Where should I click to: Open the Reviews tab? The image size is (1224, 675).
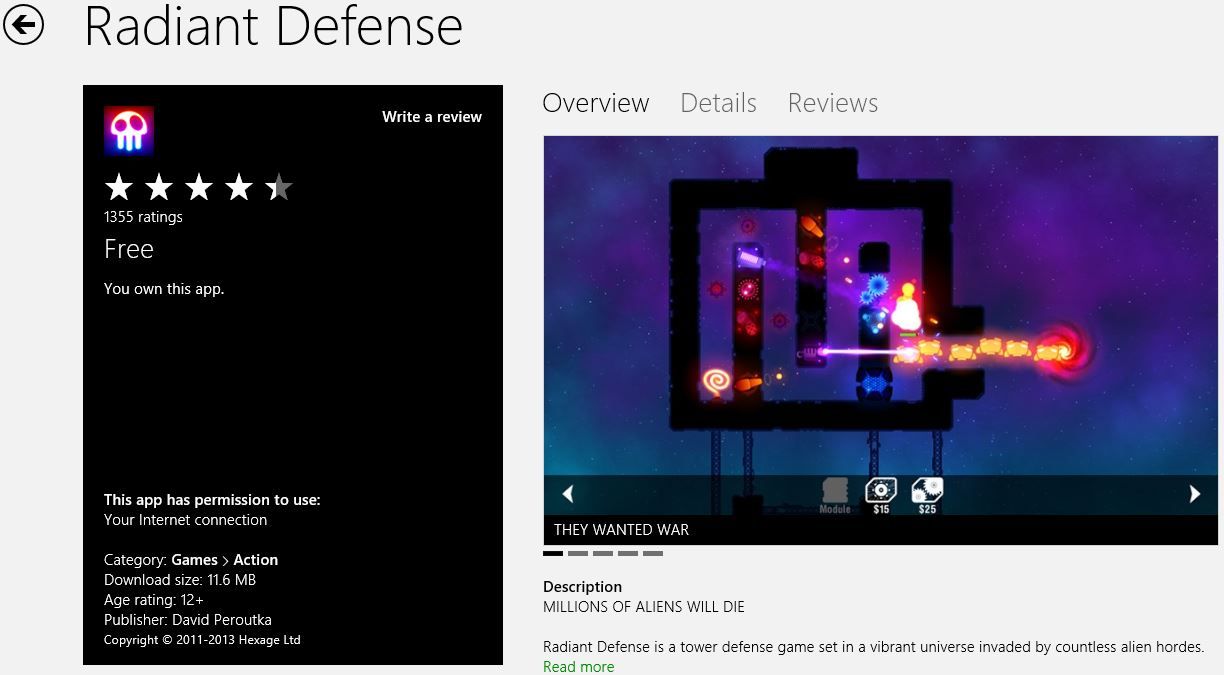click(x=833, y=103)
